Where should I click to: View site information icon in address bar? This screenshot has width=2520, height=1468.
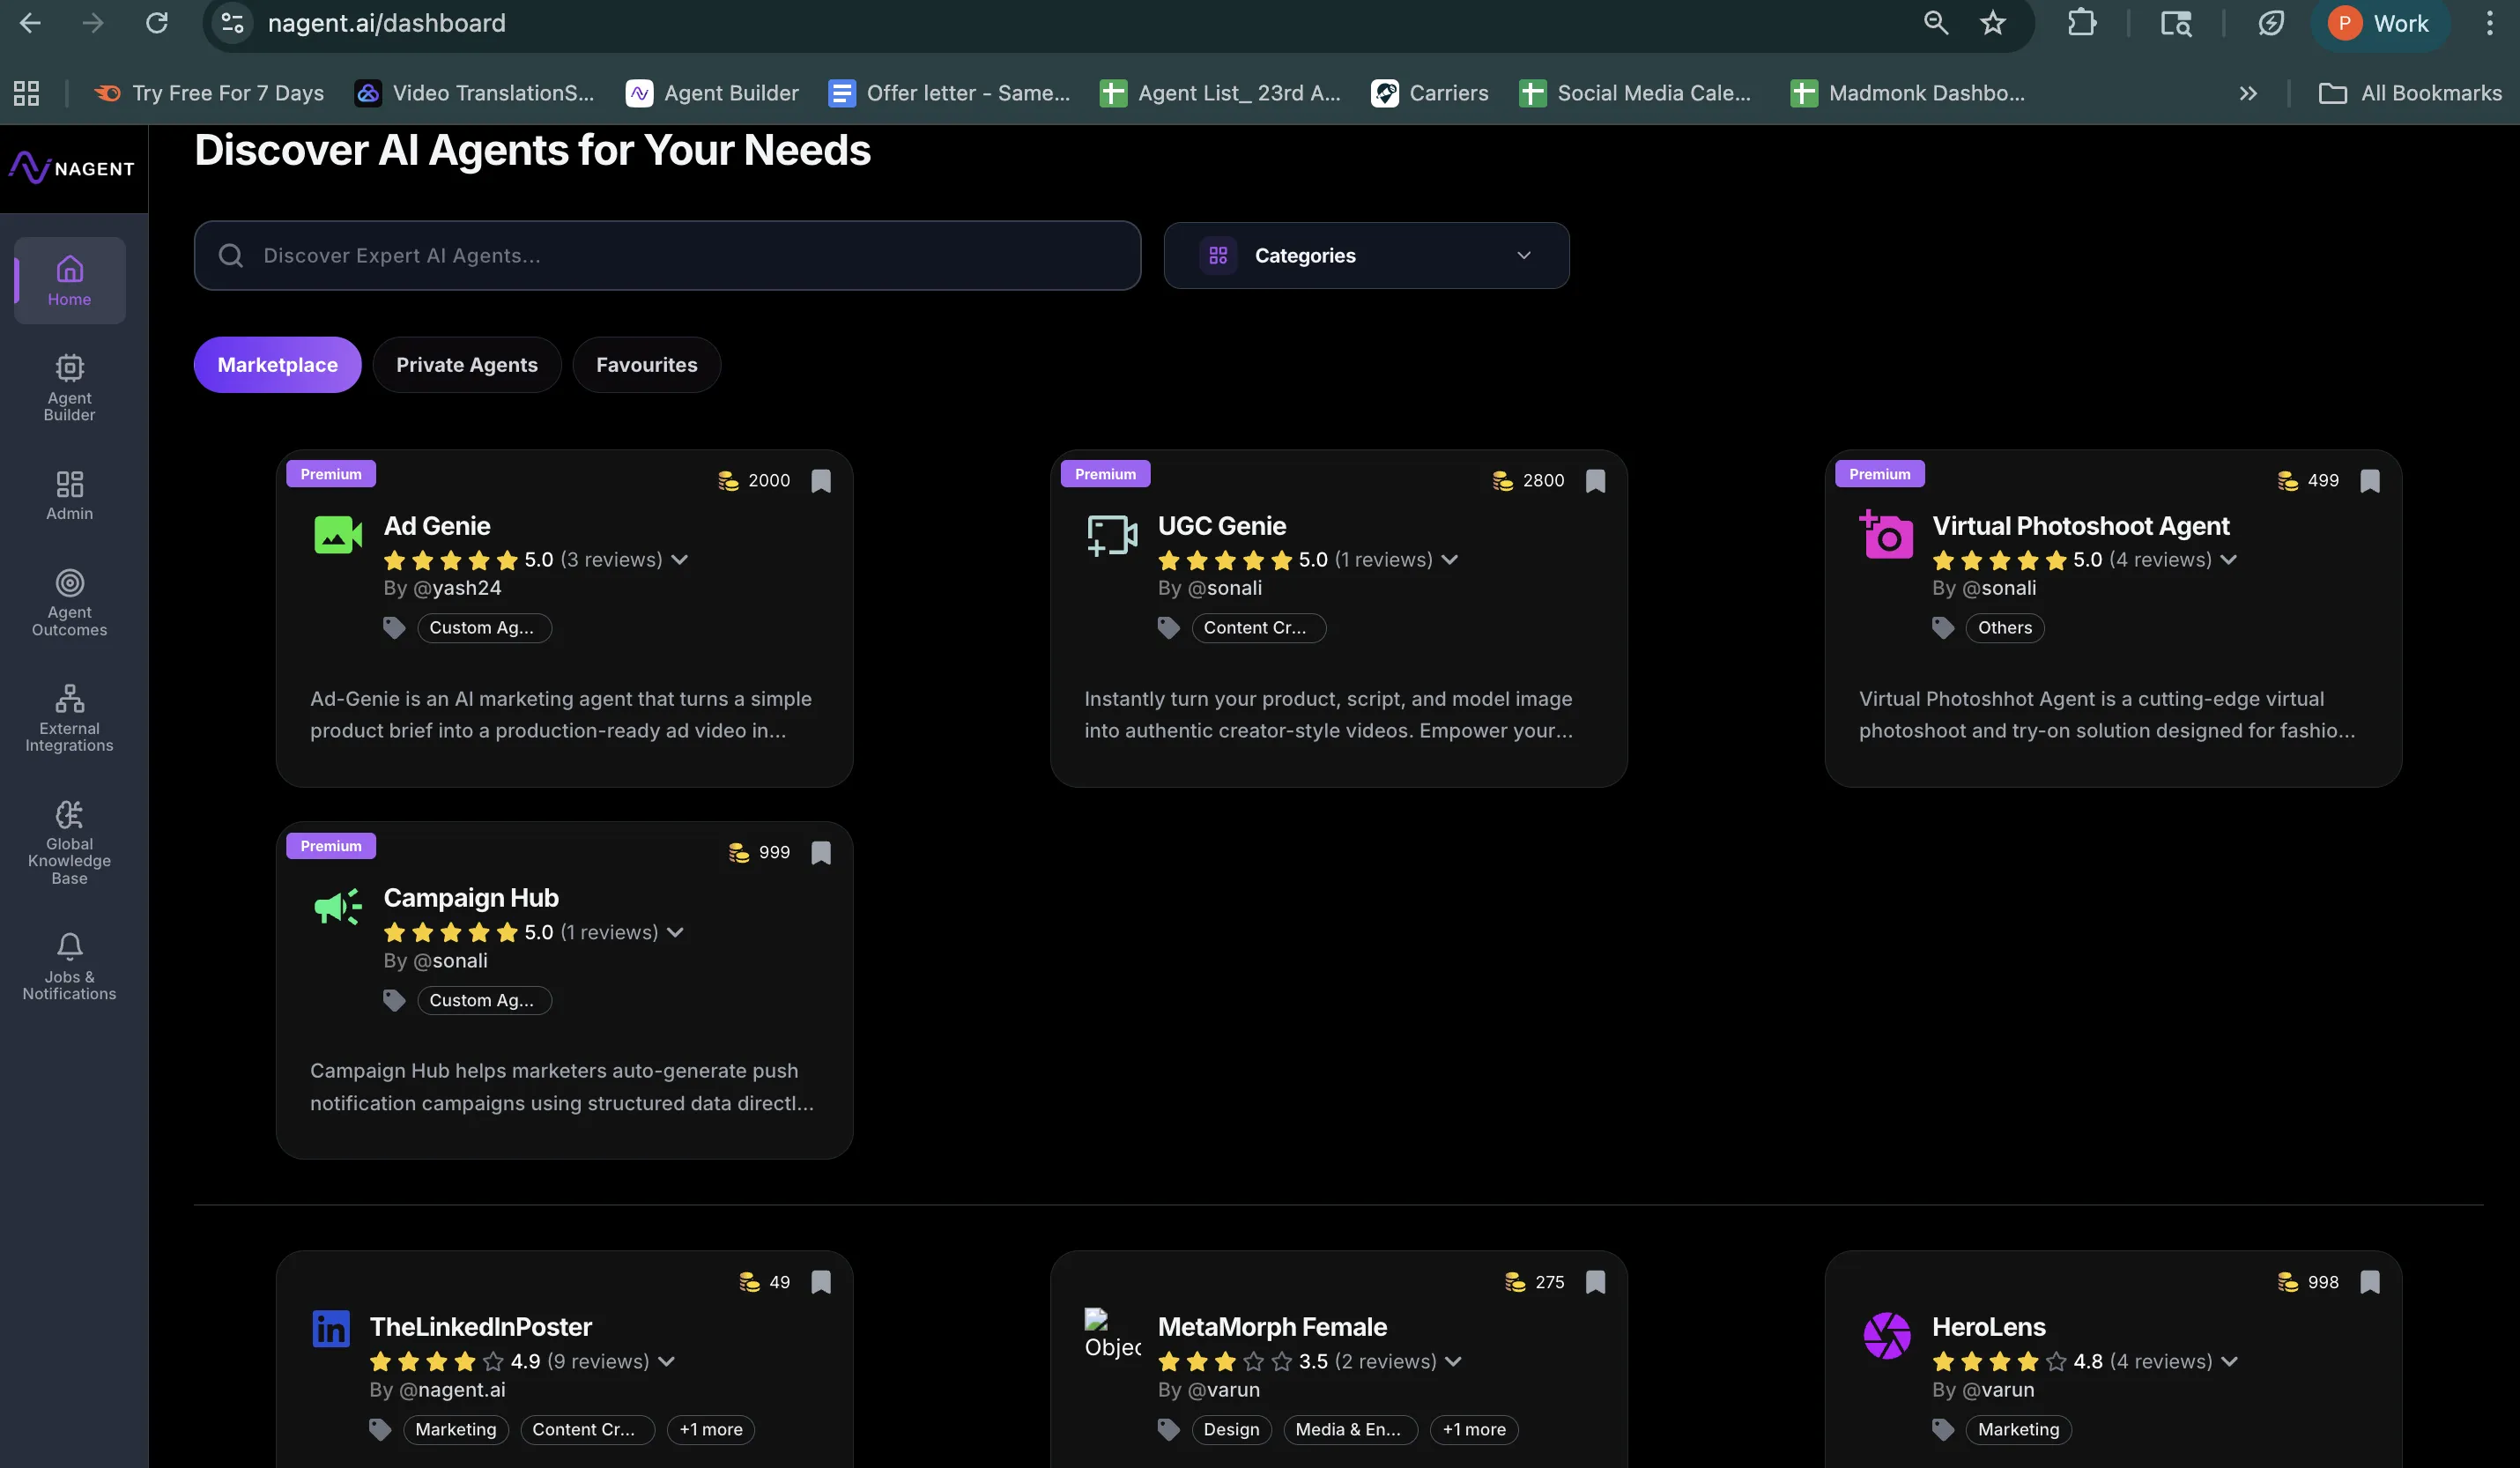coord(232,23)
